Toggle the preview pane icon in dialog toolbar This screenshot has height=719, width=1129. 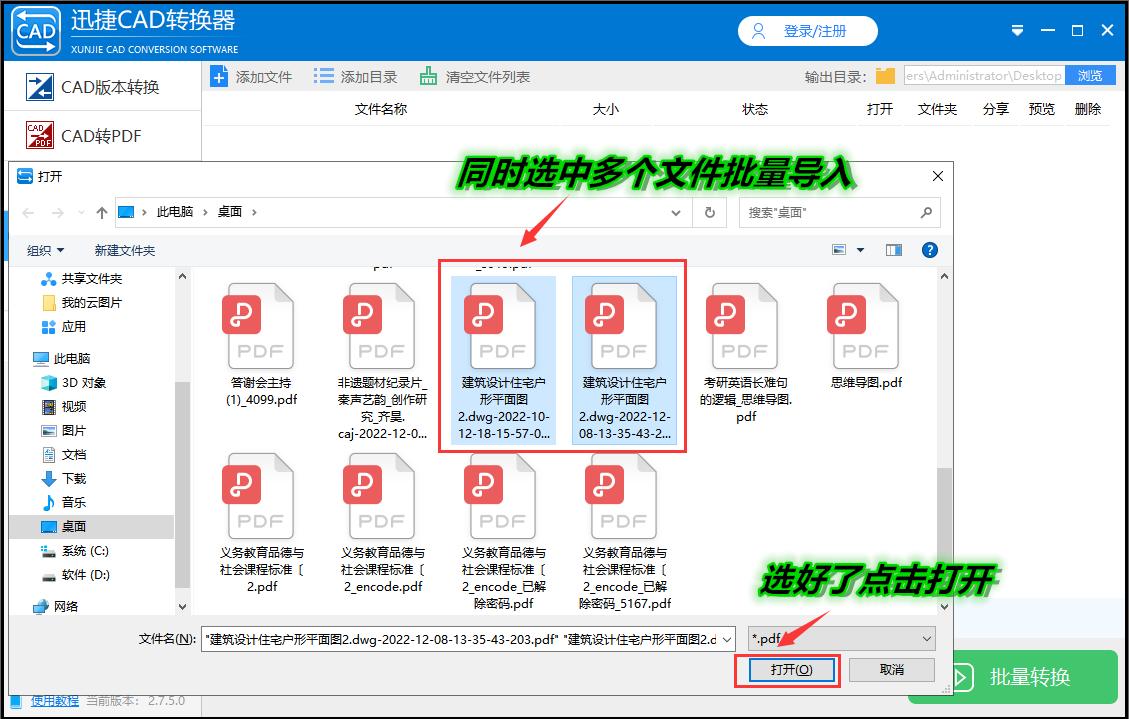click(893, 250)
